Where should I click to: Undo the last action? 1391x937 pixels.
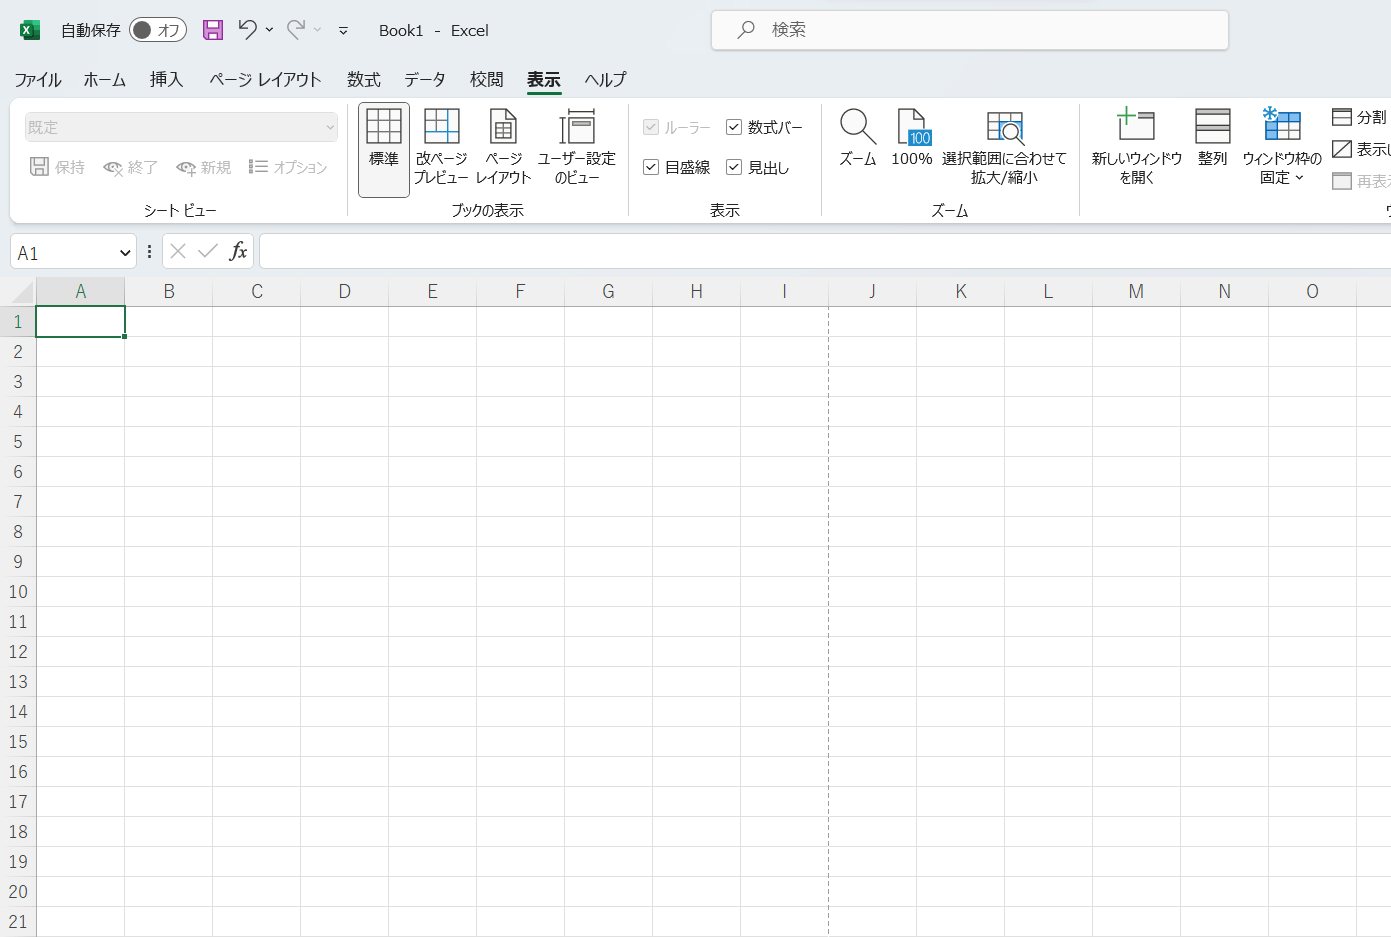(247, 30)
